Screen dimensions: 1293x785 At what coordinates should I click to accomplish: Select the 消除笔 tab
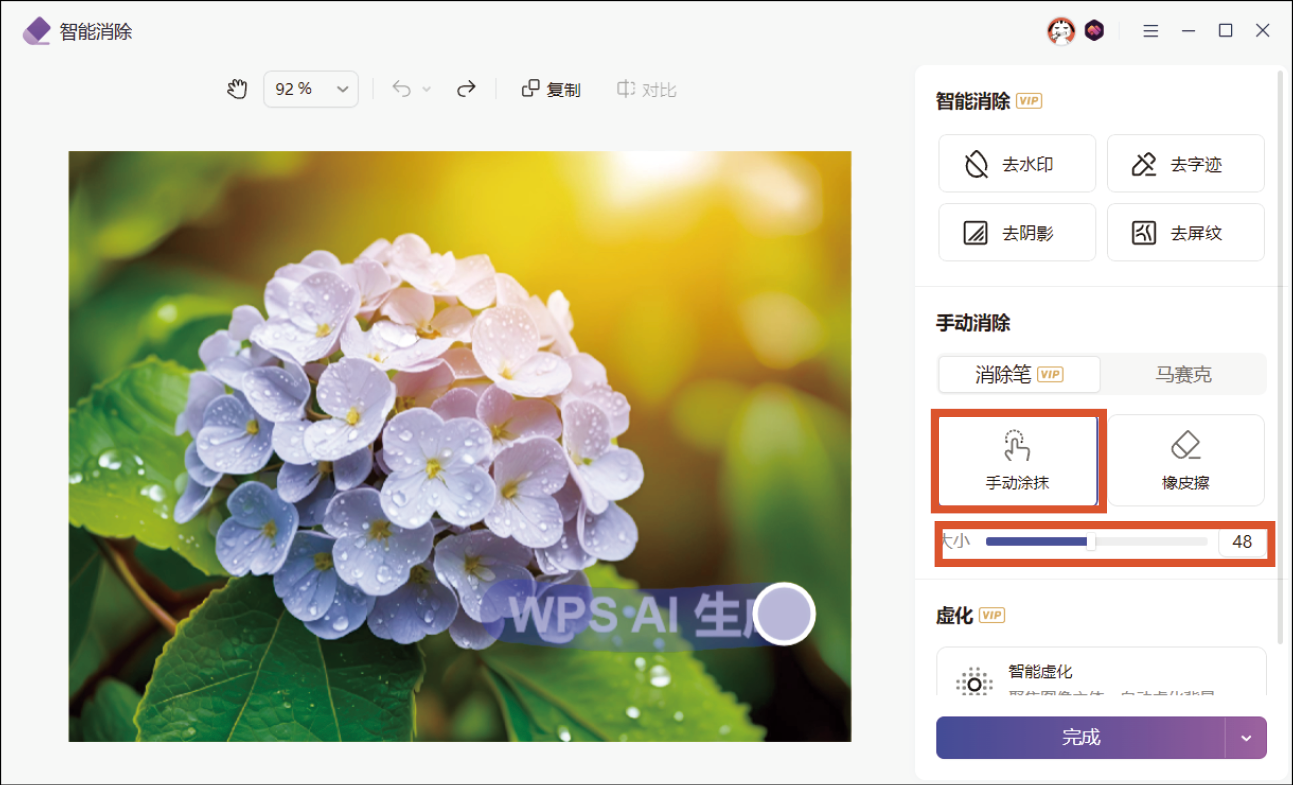point(1018,375)
